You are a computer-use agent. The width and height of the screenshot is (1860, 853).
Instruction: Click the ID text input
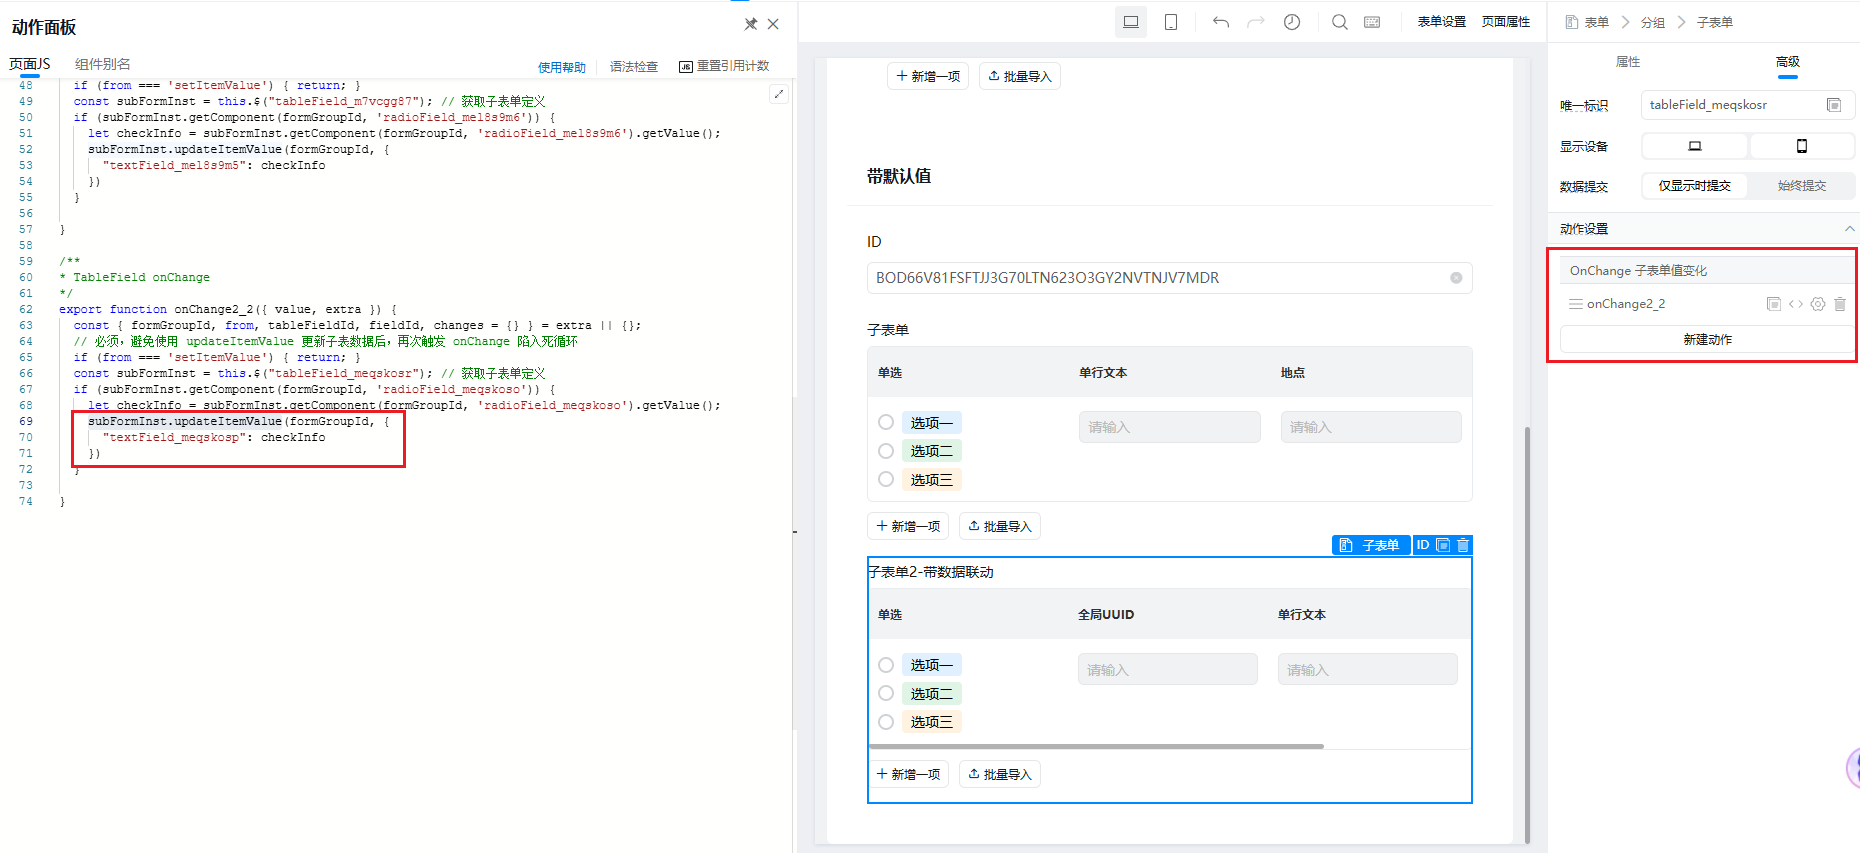tap(1169, 278)
